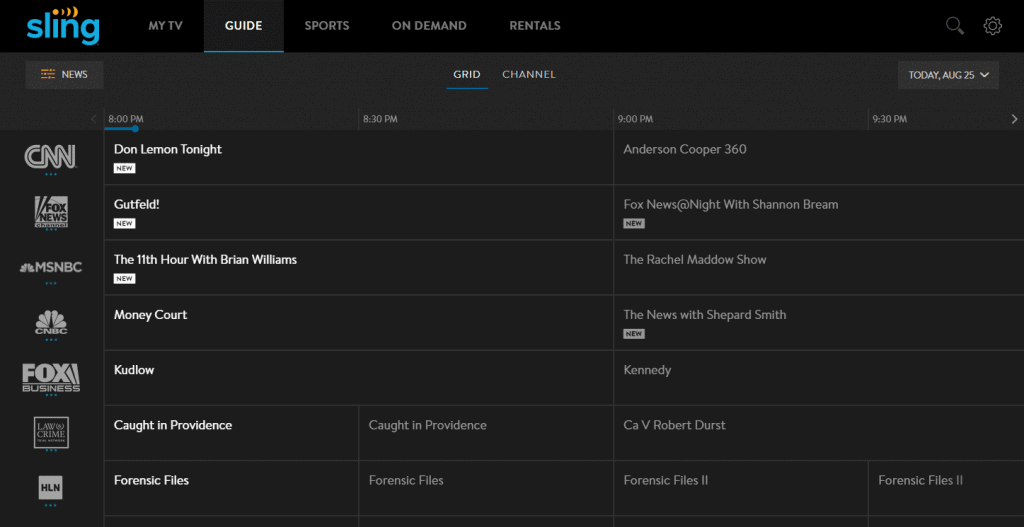Click the 8:30 PM time label
Image resolution: width=1024 pixels, height=527 pixels.
click(x=380, y=119)
